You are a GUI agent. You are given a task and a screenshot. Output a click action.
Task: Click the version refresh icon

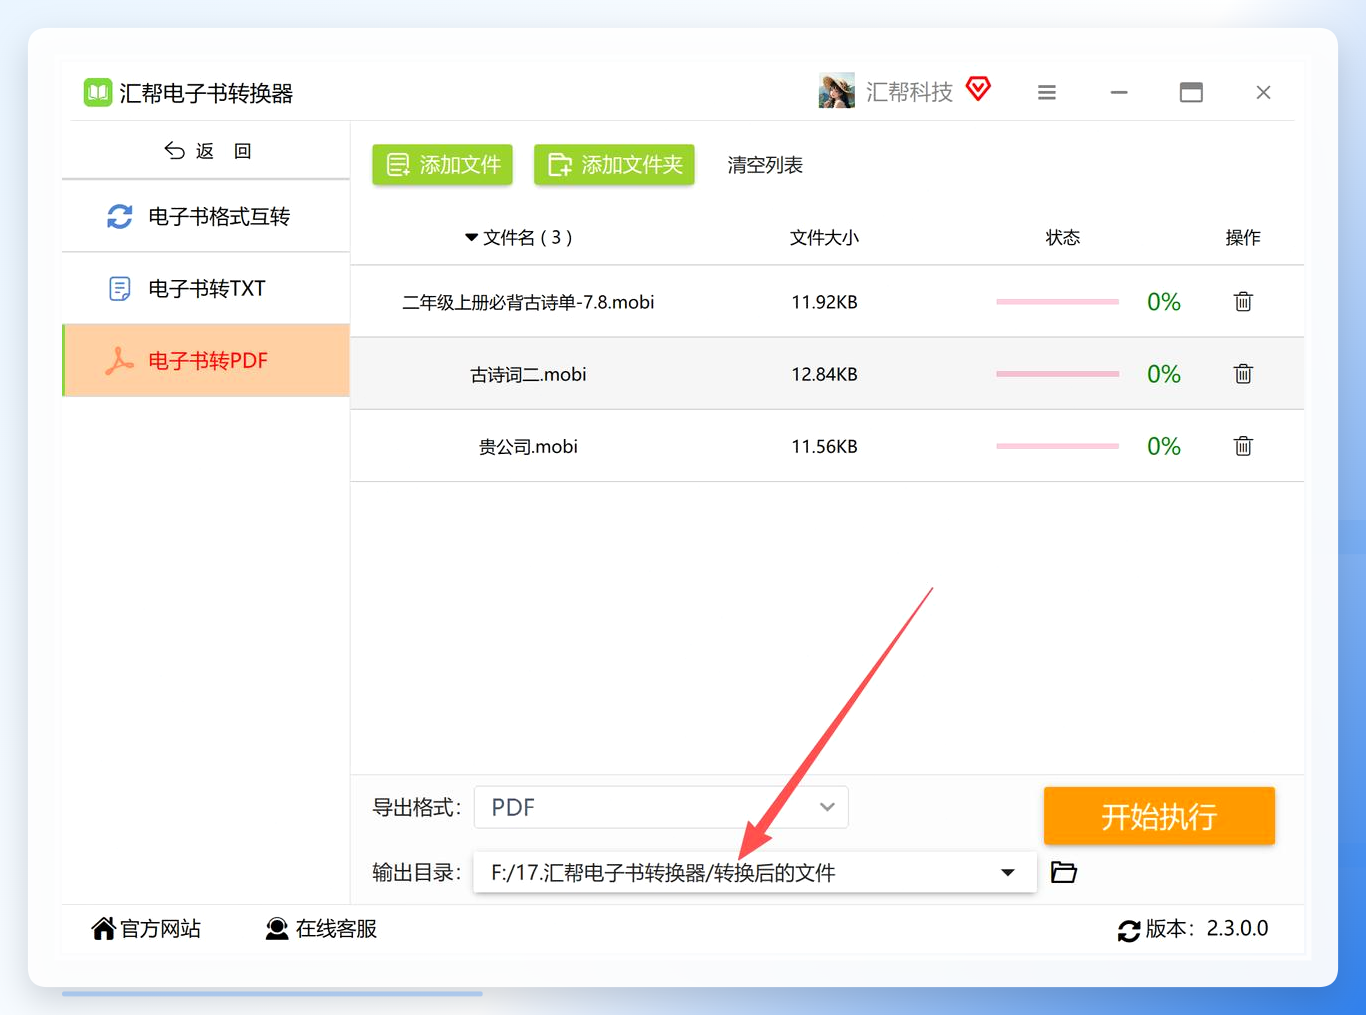click(1129, 930)
